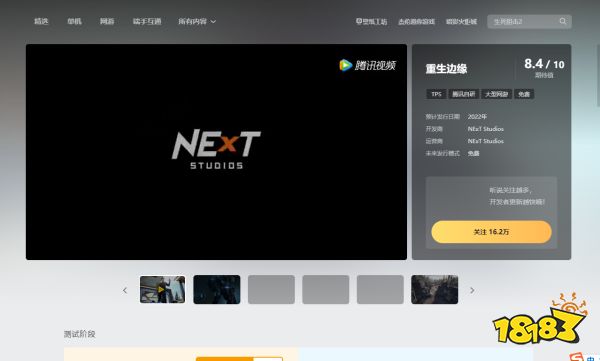The width and height of the screenshot is (600, 361).
Task: Open the 工坊 link in the top bar
Action: click(371, 22)
